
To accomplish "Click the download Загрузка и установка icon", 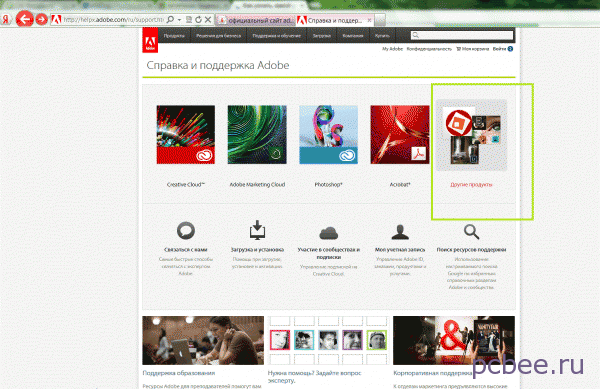I will tap(257, 230).
